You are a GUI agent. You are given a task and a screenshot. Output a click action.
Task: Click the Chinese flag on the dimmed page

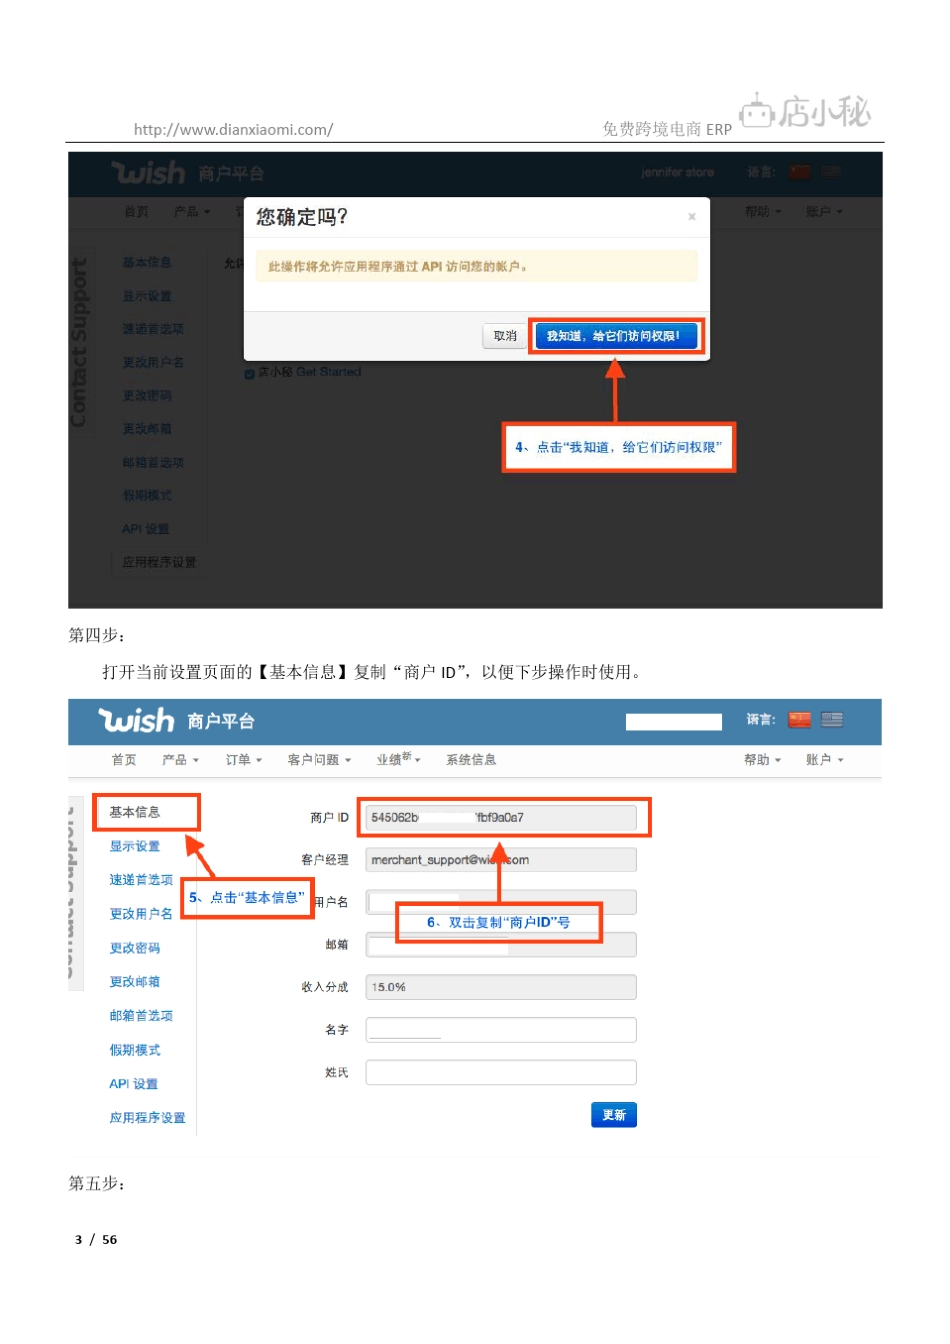799,172
